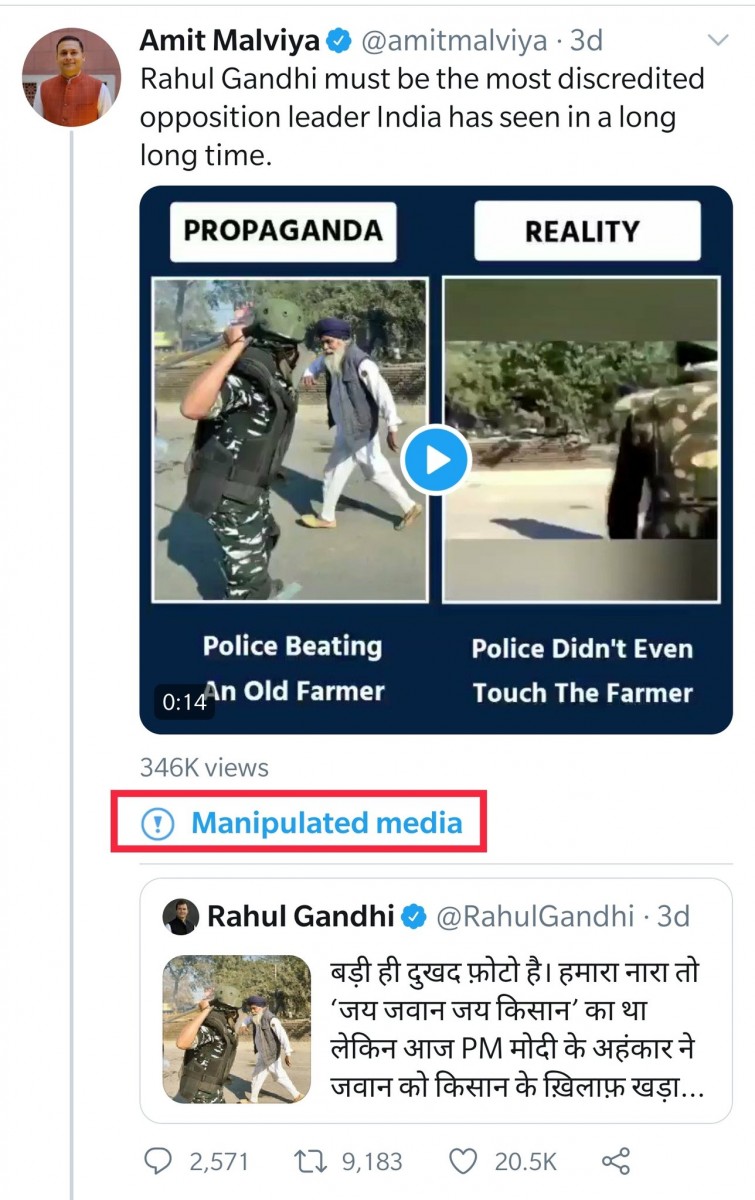This screenshot has width=755, height=1200.
Task: Like the tweet with the heart icon
Action: [462, 1161]
